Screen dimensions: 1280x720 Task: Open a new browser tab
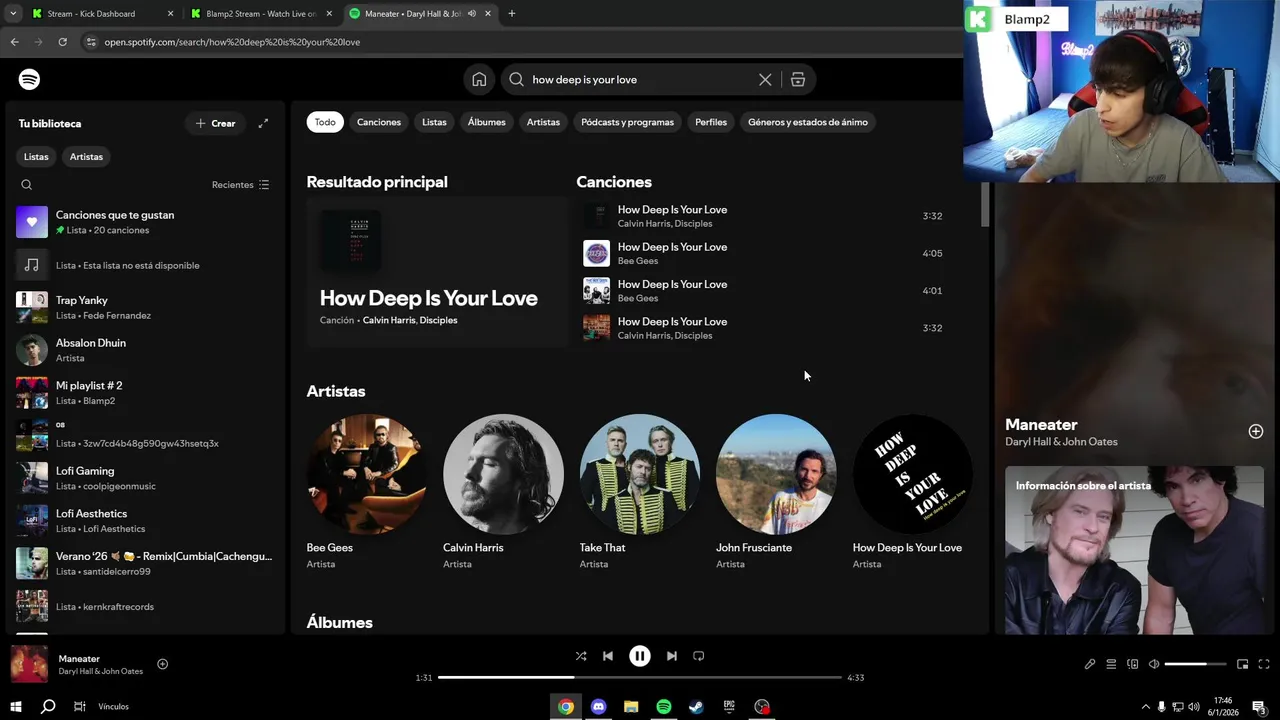pyautogui.click(x=512, y=14)
